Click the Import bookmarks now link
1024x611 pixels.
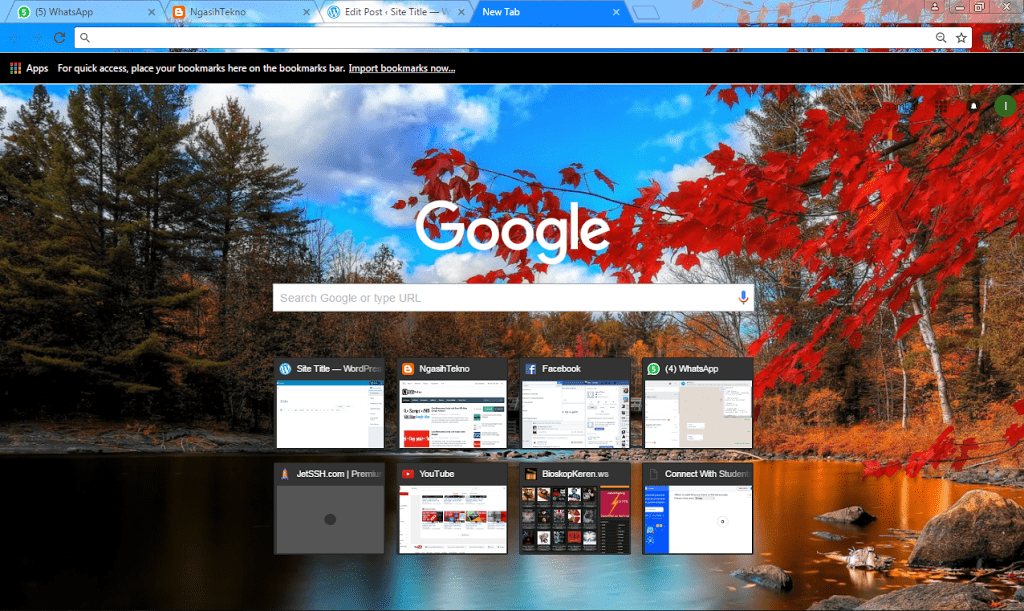pos(402,68)
